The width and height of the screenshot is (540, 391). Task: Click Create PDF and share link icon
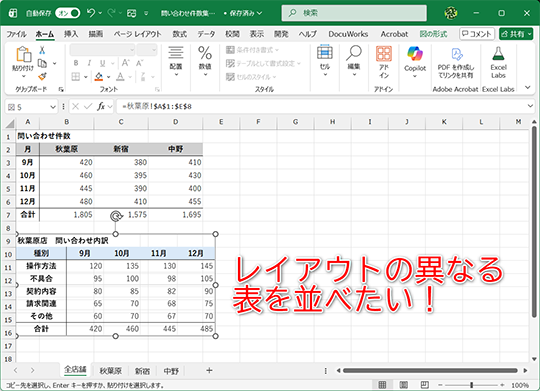click(x=456, y=54)
